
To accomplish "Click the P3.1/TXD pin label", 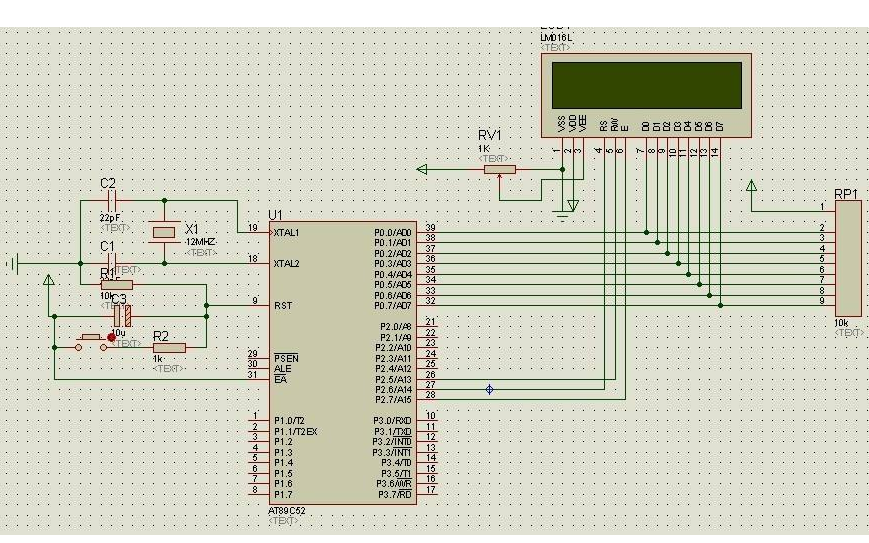I will pyautogui.click(x=392, y=432).
